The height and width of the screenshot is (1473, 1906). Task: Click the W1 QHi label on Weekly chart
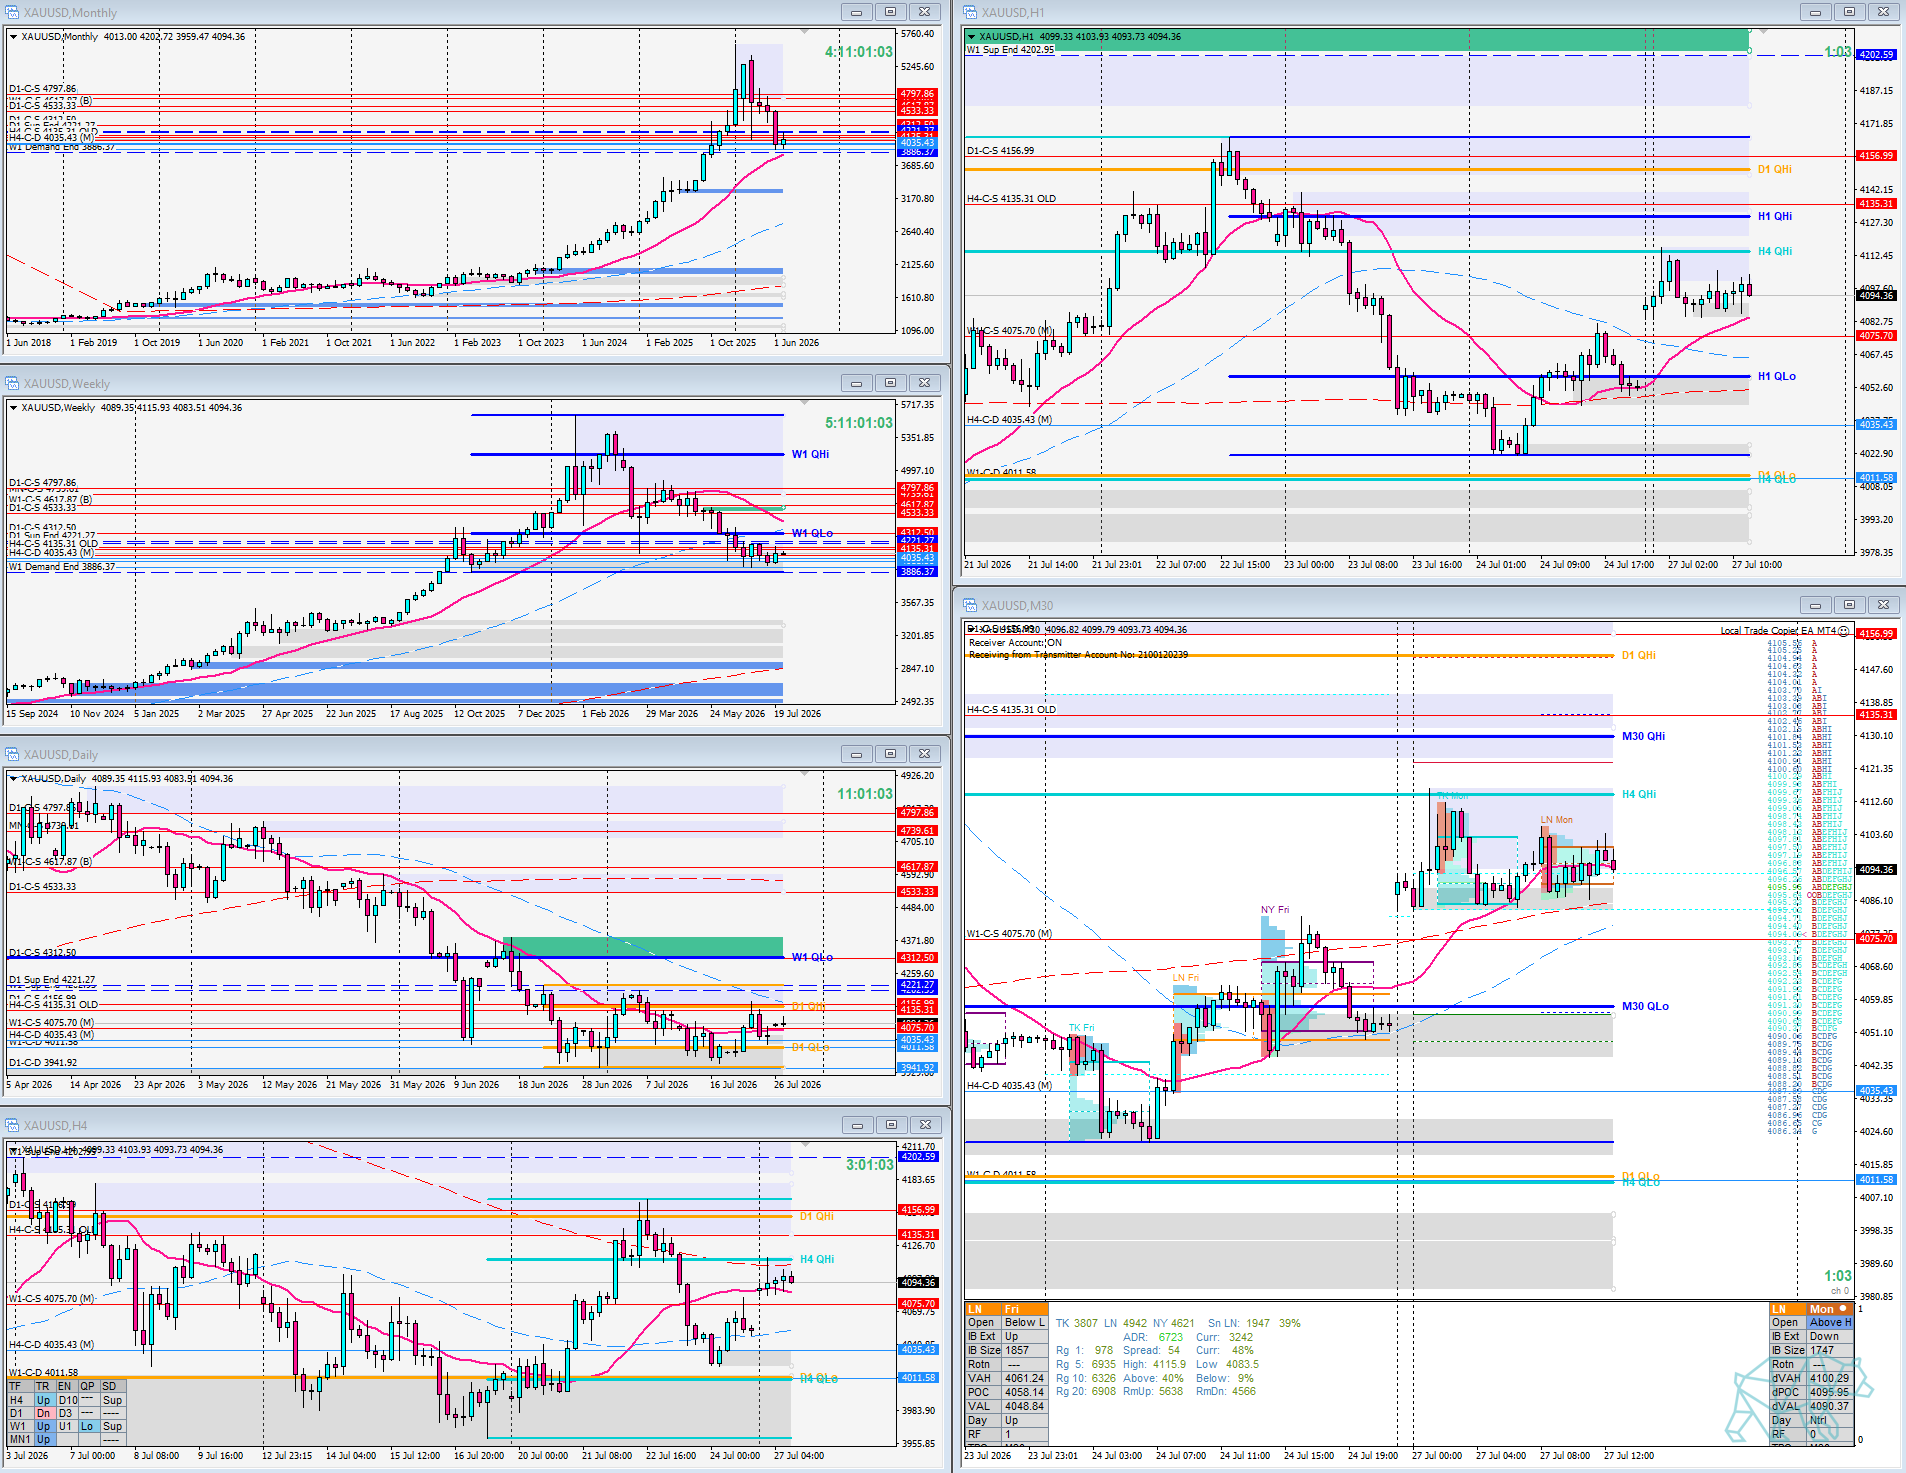click(810, 454)
